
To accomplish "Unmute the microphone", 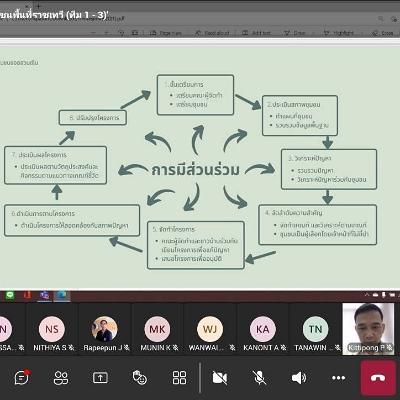I will tap(259, 378).
